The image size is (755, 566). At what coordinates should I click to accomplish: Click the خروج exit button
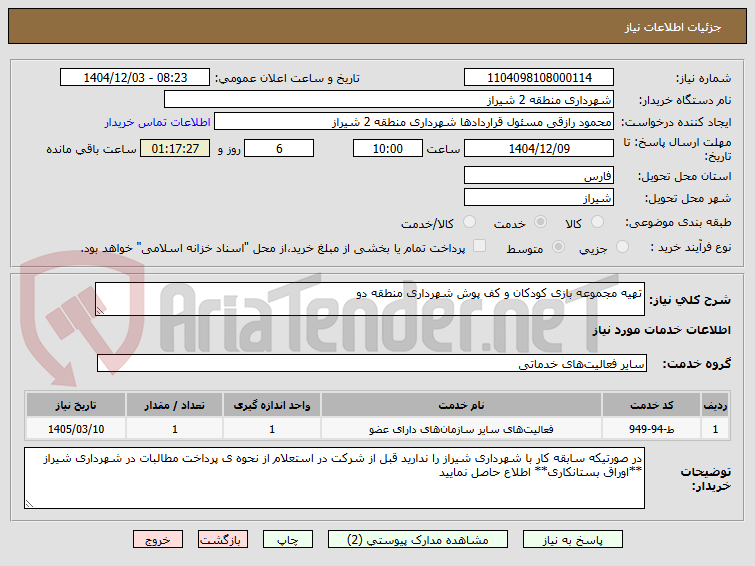(158, 540)
